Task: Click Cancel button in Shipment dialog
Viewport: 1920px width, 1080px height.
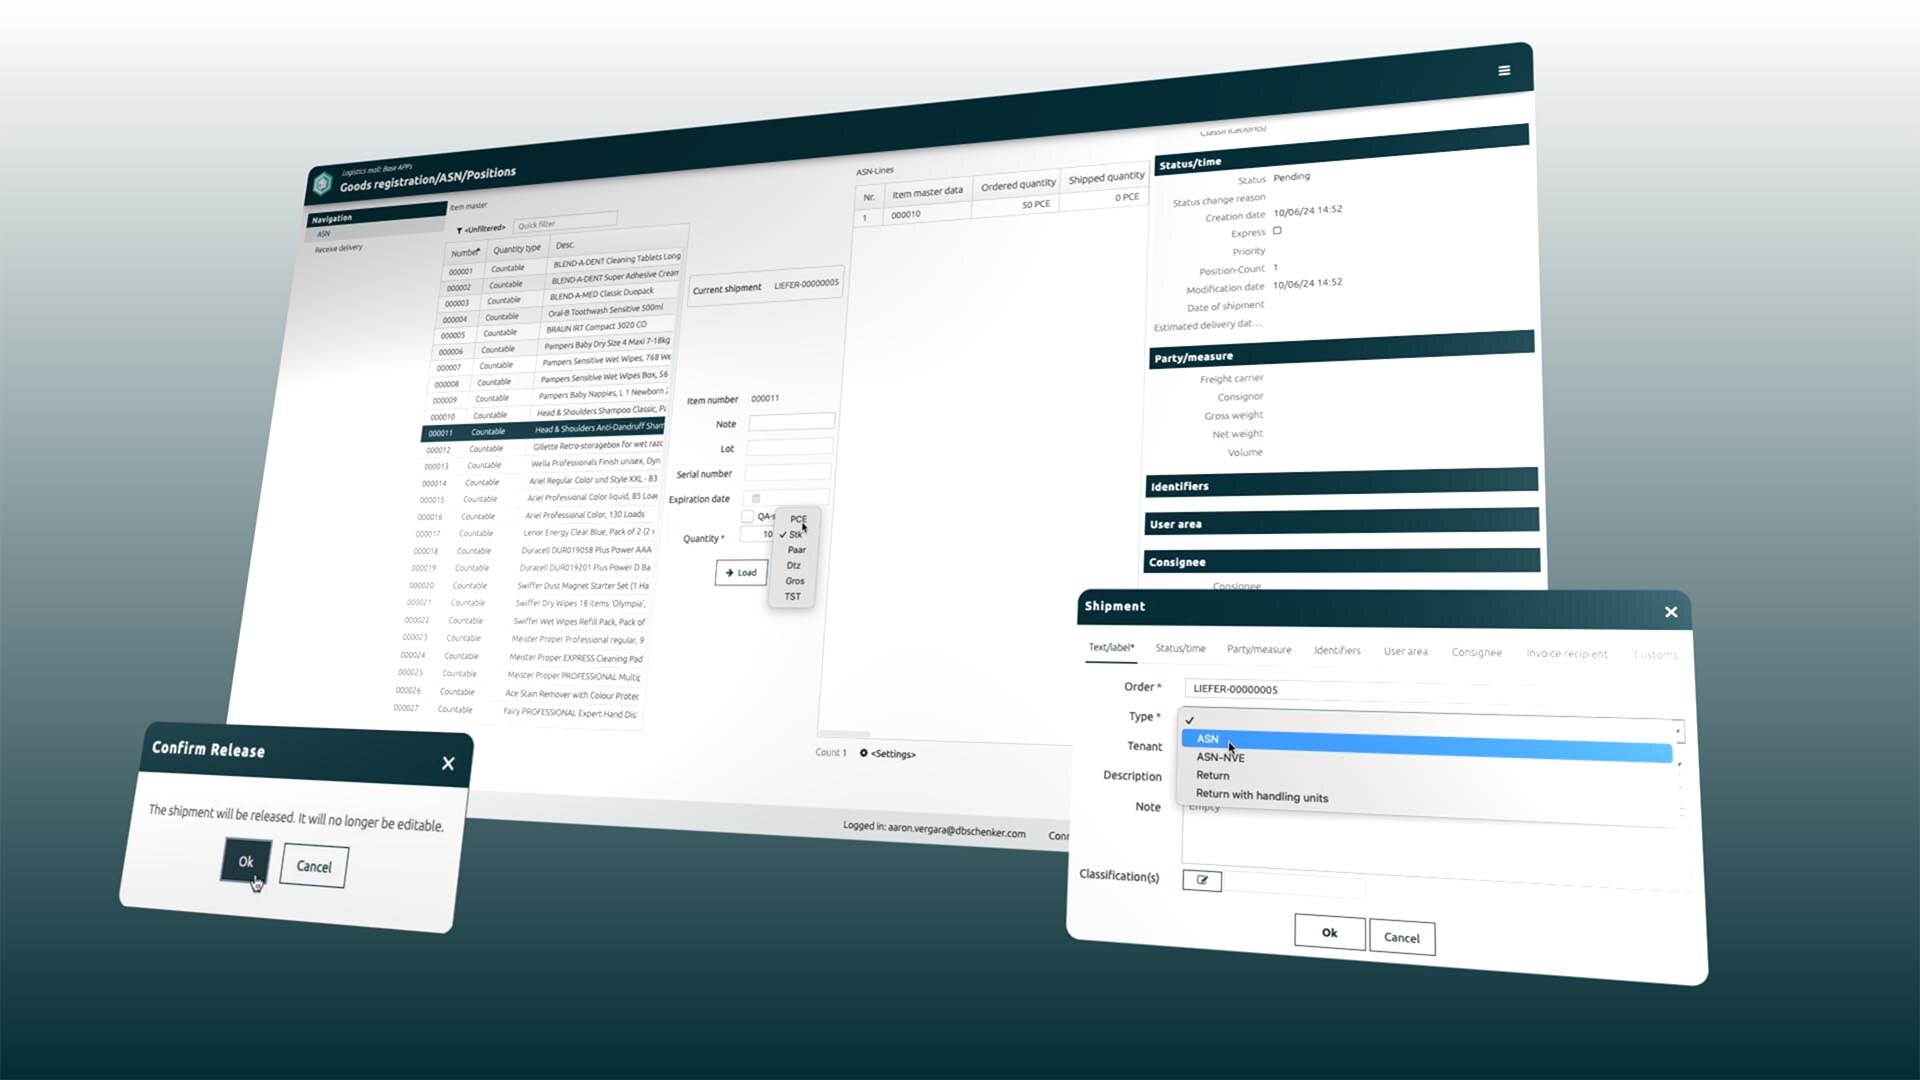Action: click(x=1400, y=938)
